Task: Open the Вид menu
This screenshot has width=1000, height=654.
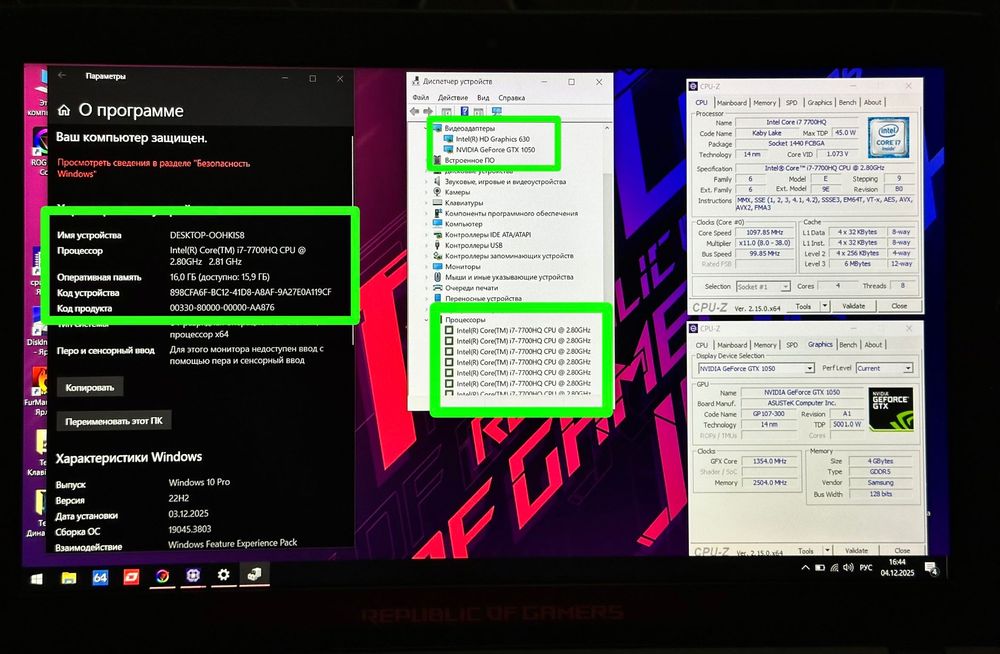Action: click(x=483, y=98)
